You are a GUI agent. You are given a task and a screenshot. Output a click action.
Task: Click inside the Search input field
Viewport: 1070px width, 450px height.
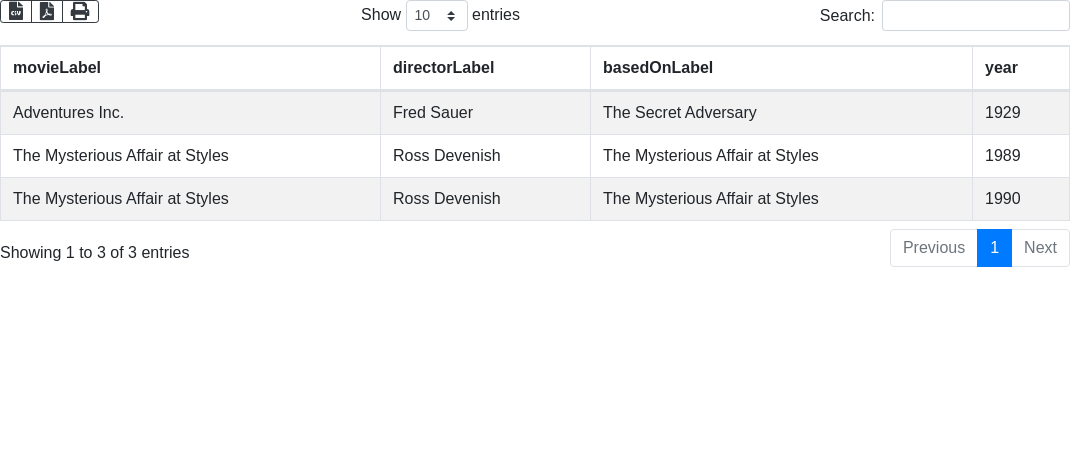pyautogui.click(x=975, y=16)
